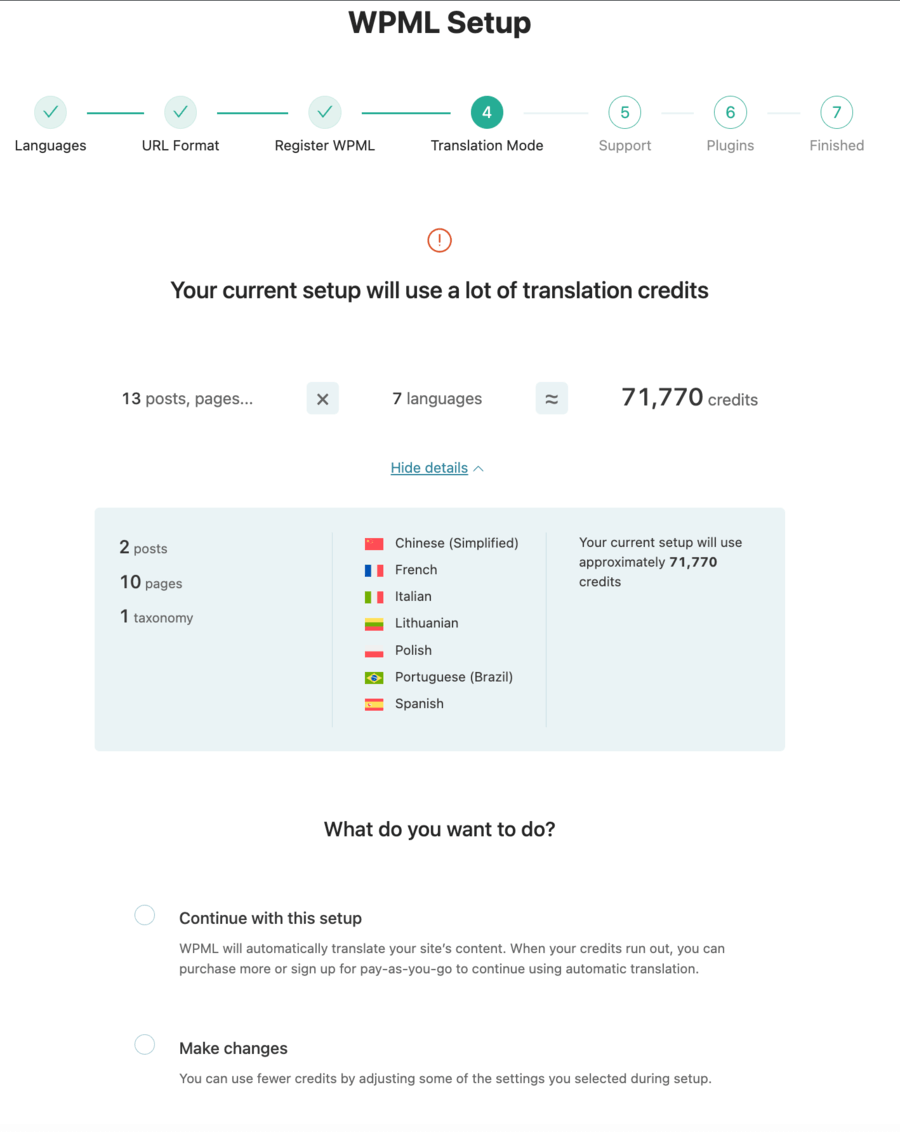Click the Spanish language entry
The height and width of the screenshot is (1132, 900).
pyautogui.click(x=404, y=704)
